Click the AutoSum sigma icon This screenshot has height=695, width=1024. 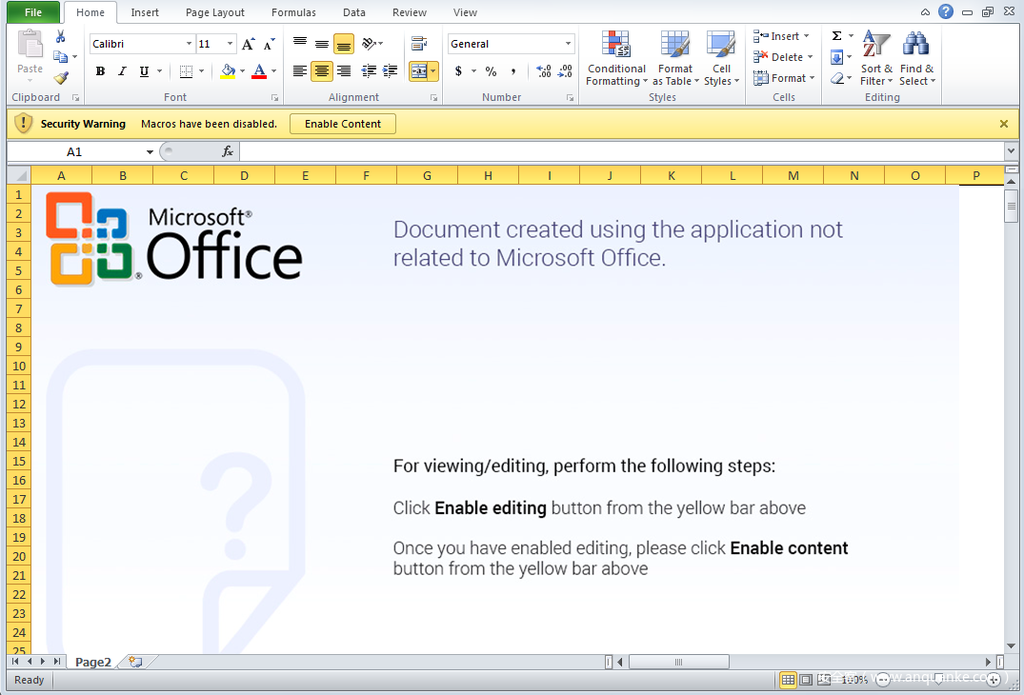837,36
